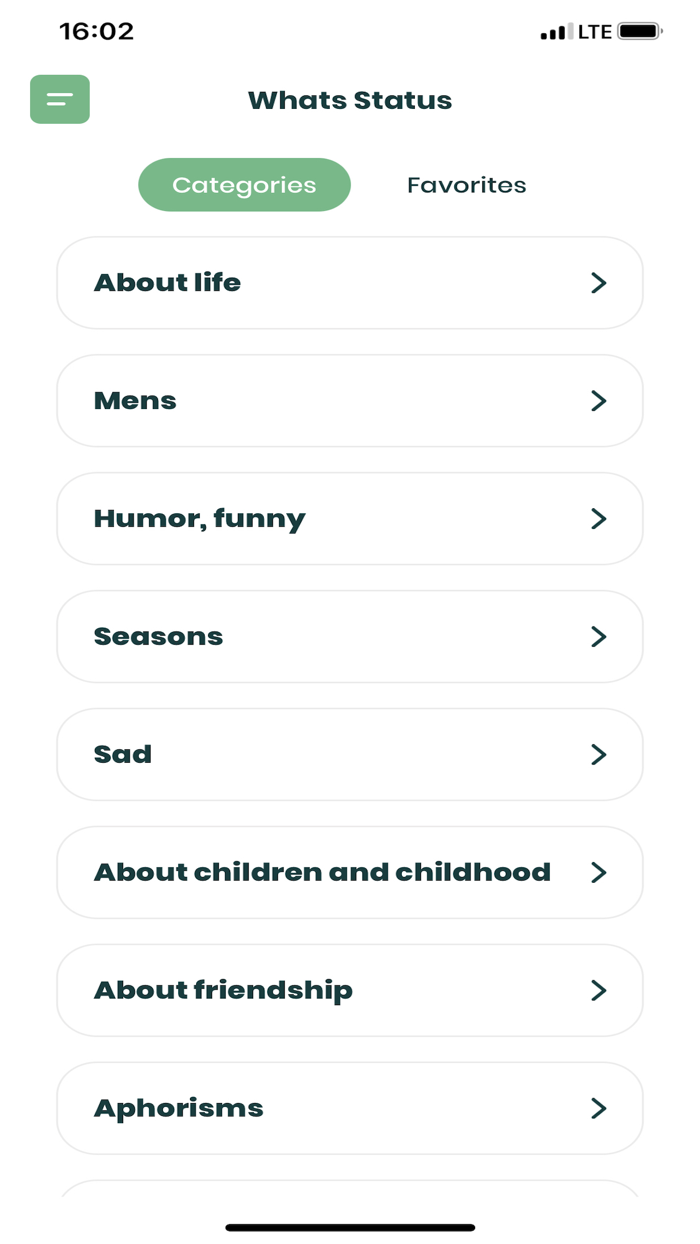Expand the Seasons category via its chevron
700x1244 pixels.
(x=599, y=636)
